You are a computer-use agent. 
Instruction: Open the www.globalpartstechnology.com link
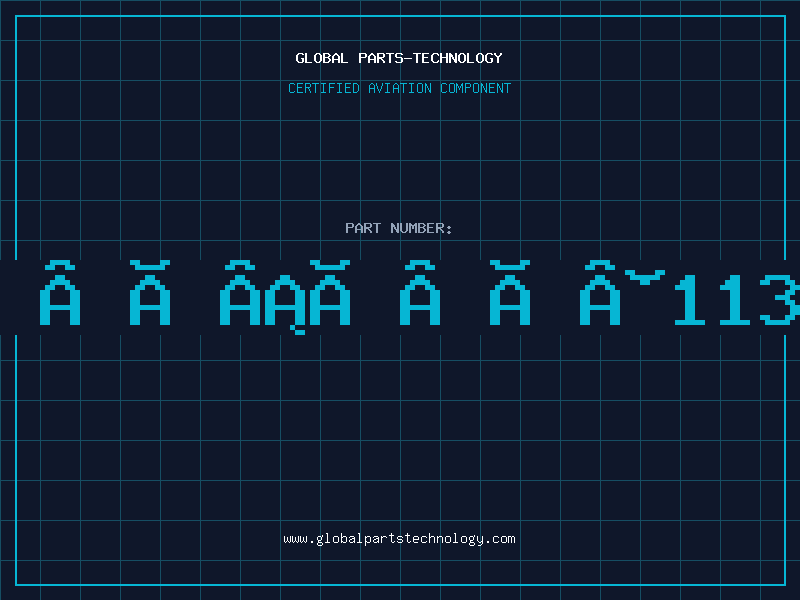point(399,539)
